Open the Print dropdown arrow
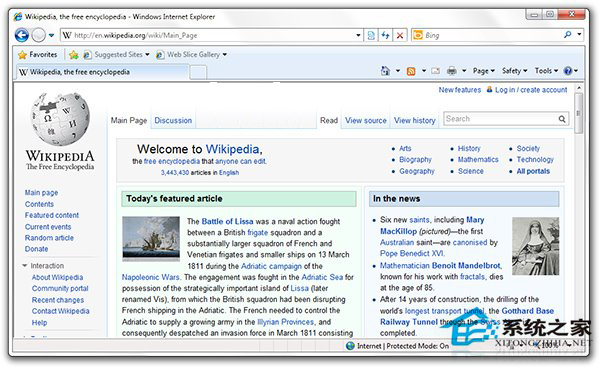This screenshot has height=367, width=600. [464, 71]
